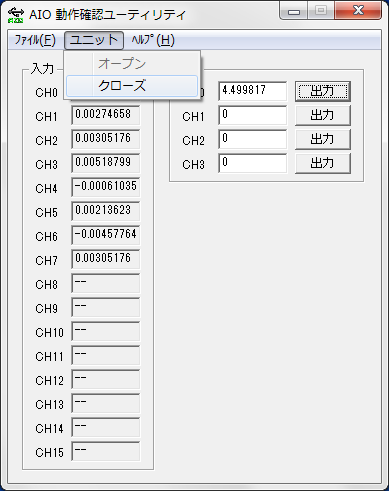Click the input CH12 value field

point(106,379)
